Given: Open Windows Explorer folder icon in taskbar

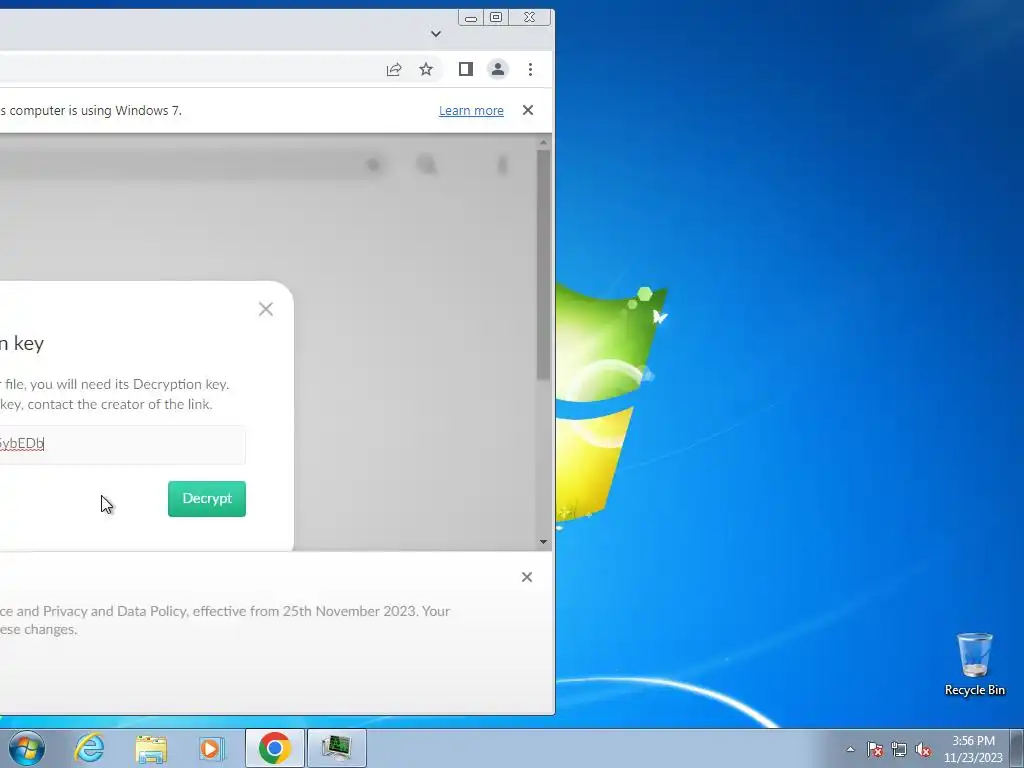Looking at the screenshot, I should point(151,748).
